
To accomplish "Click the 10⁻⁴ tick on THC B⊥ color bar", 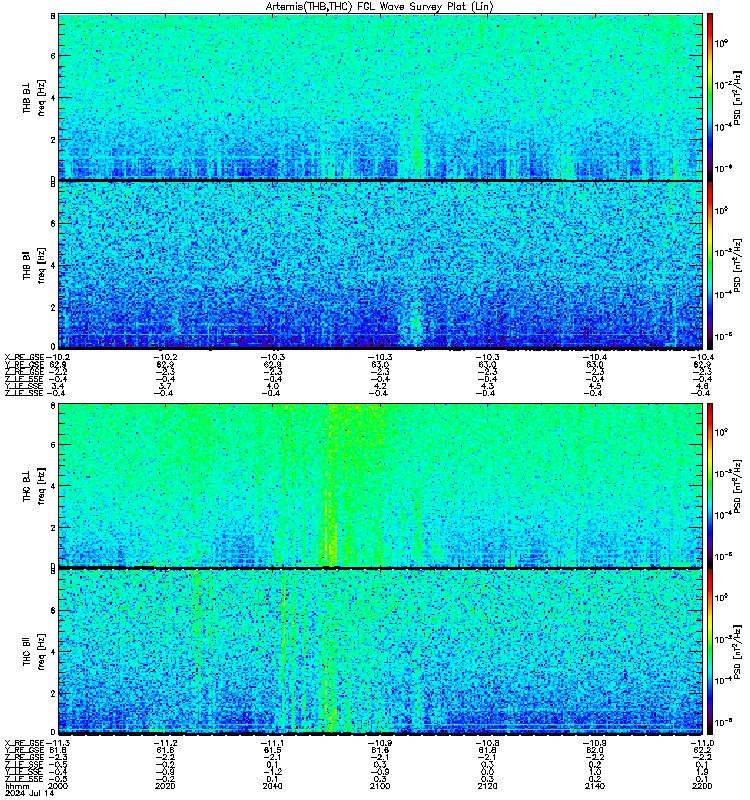I will click(721, 515).
